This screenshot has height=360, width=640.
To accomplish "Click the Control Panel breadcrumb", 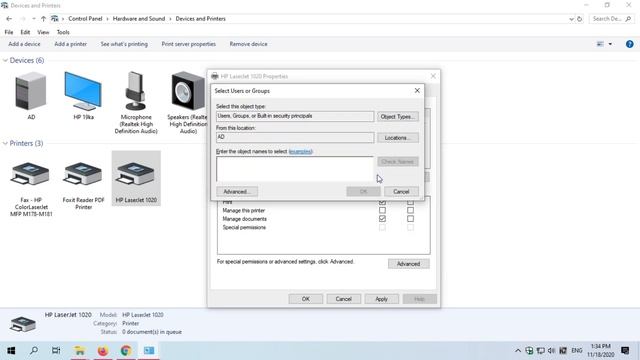I will 85,19.
